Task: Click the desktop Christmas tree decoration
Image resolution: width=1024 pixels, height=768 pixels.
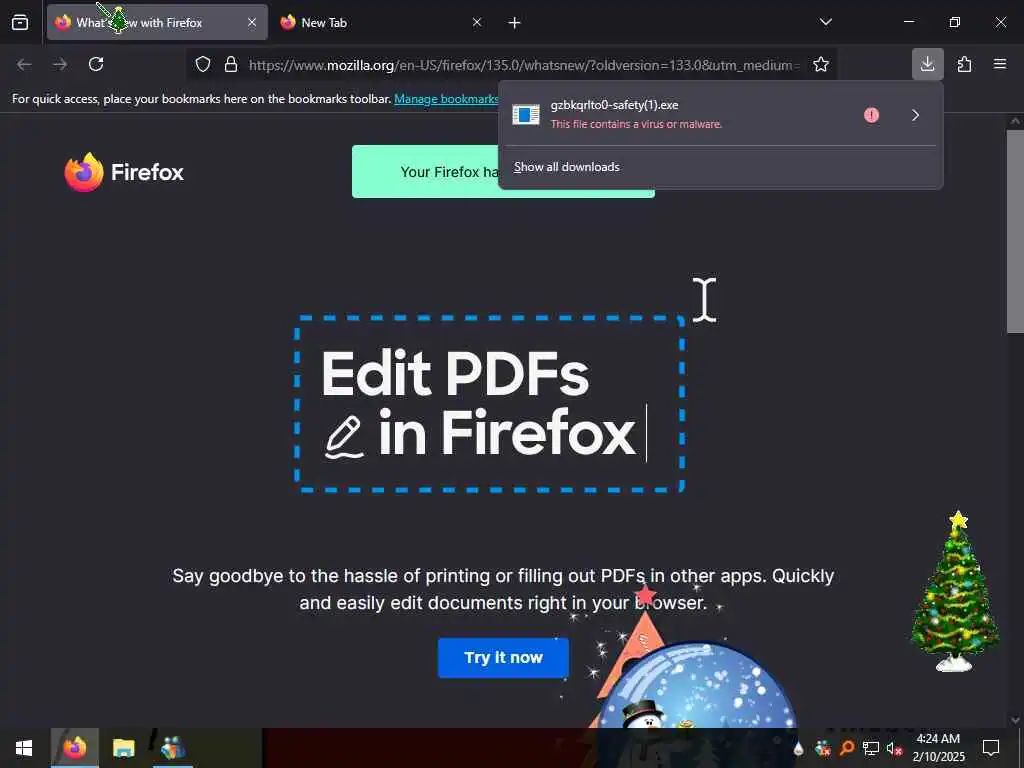Action: (955, 591)
